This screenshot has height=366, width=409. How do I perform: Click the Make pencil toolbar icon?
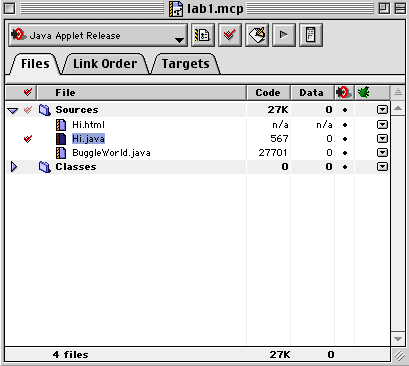257,35
